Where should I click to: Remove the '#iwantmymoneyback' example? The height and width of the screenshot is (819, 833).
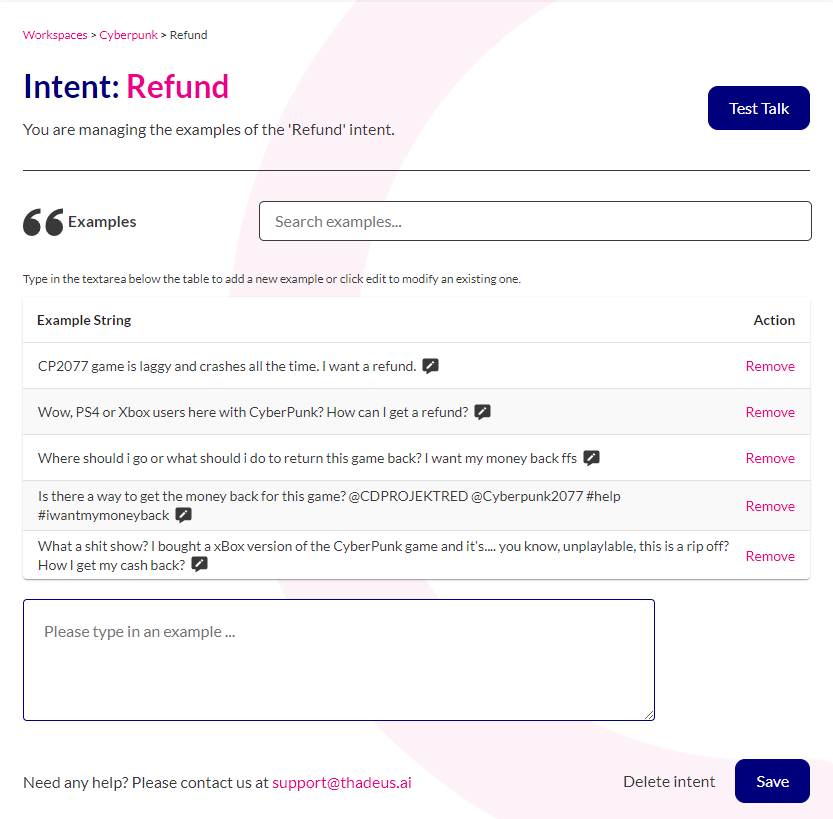[x=770, y=506]
